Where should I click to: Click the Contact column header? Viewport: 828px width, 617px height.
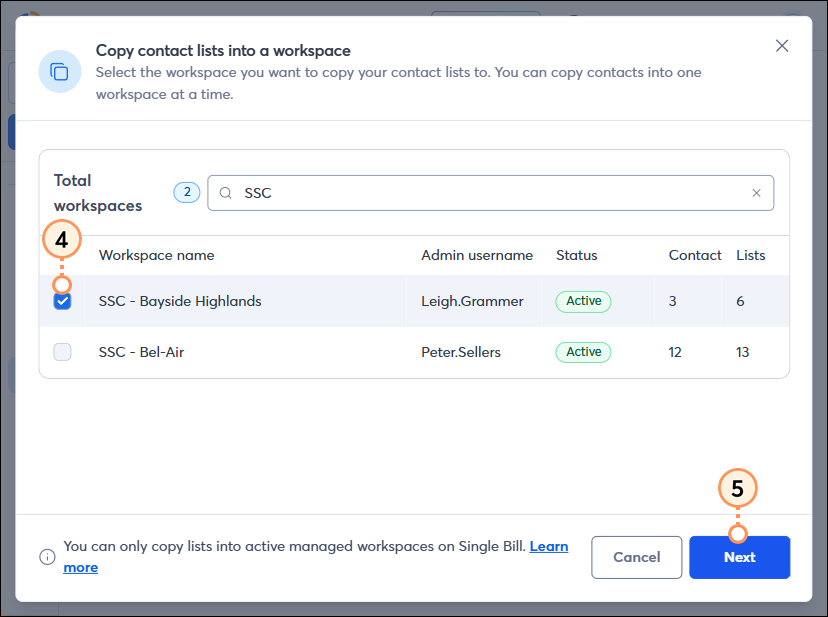coord(695,255)
